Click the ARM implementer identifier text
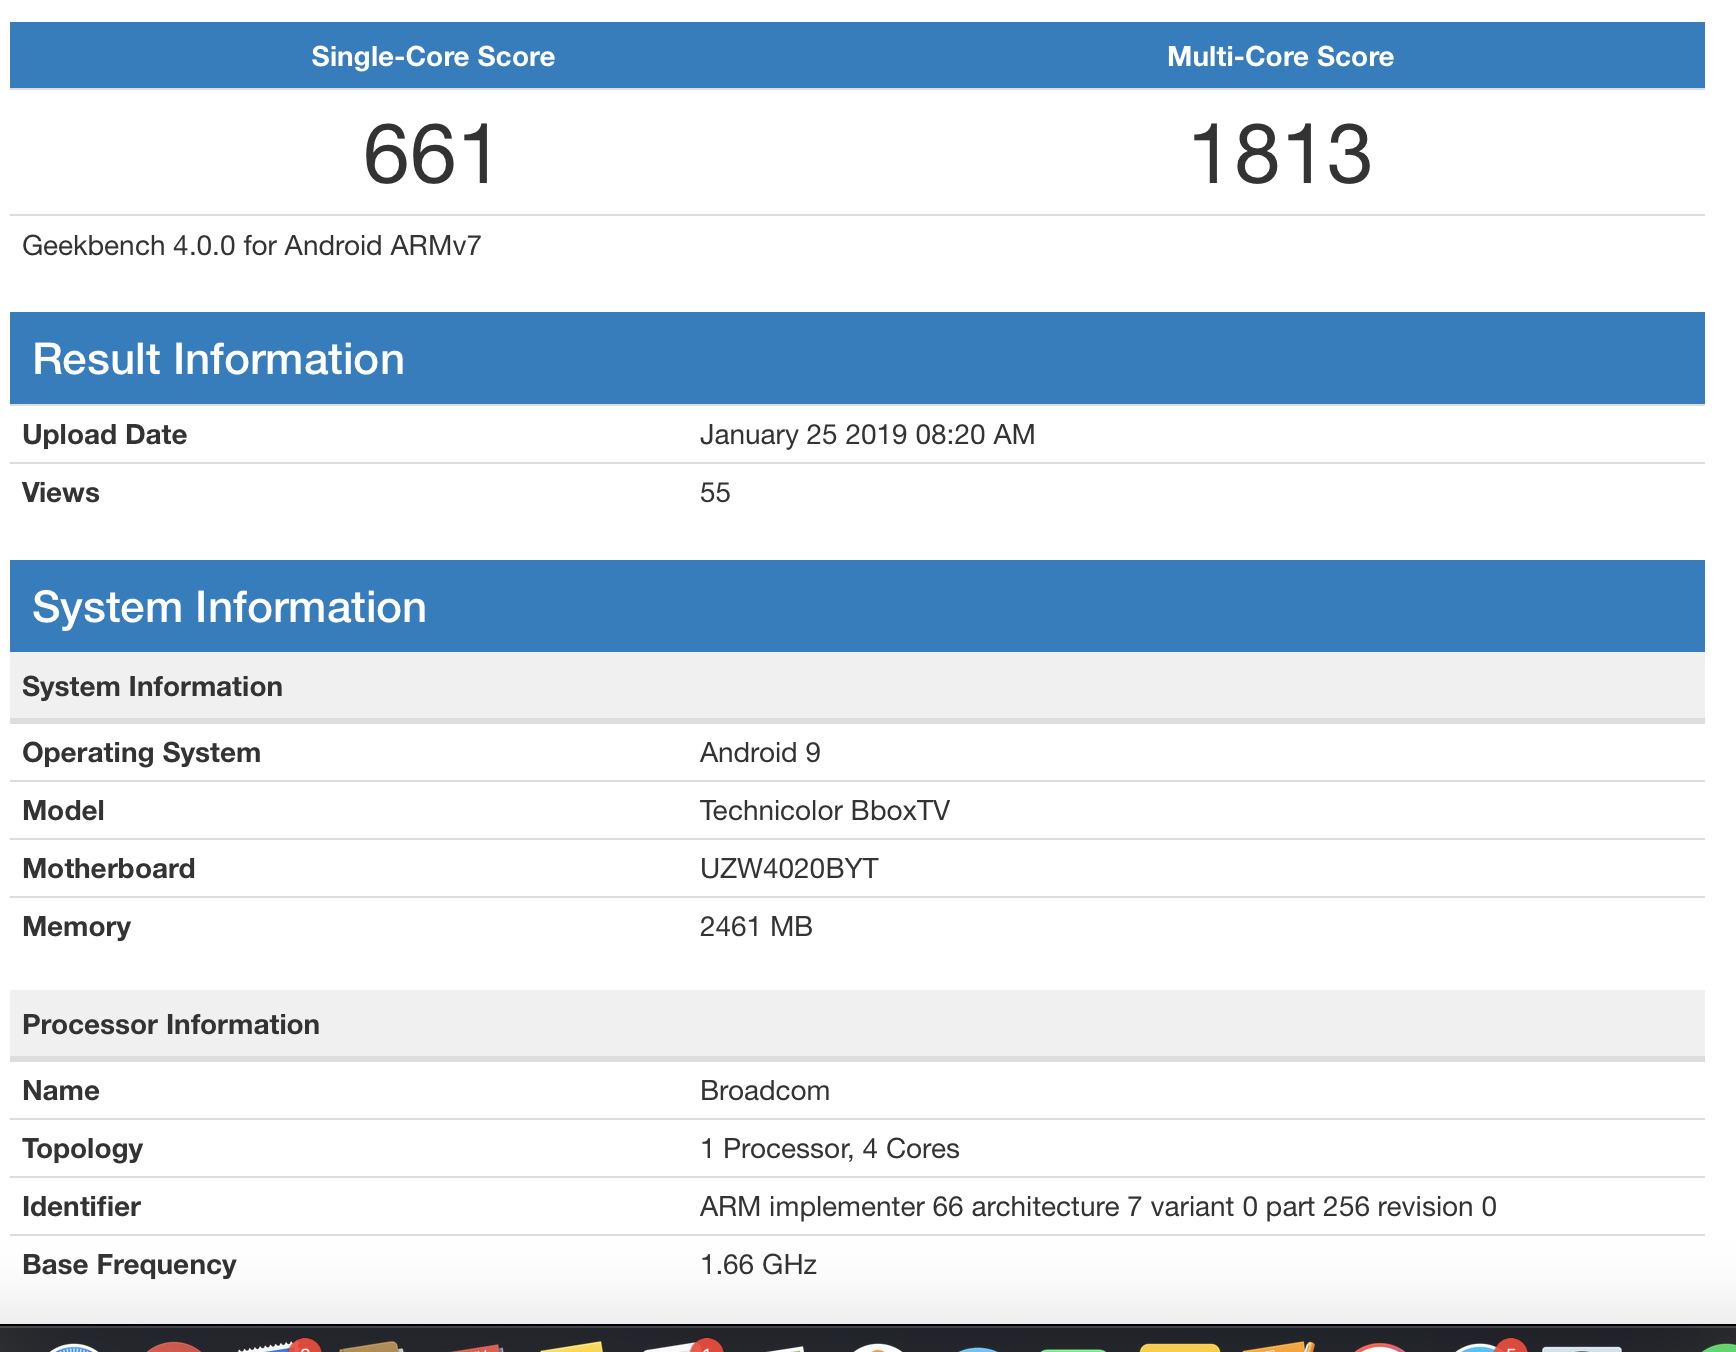The image size is (1736, 1352). coord(1097,1207)
